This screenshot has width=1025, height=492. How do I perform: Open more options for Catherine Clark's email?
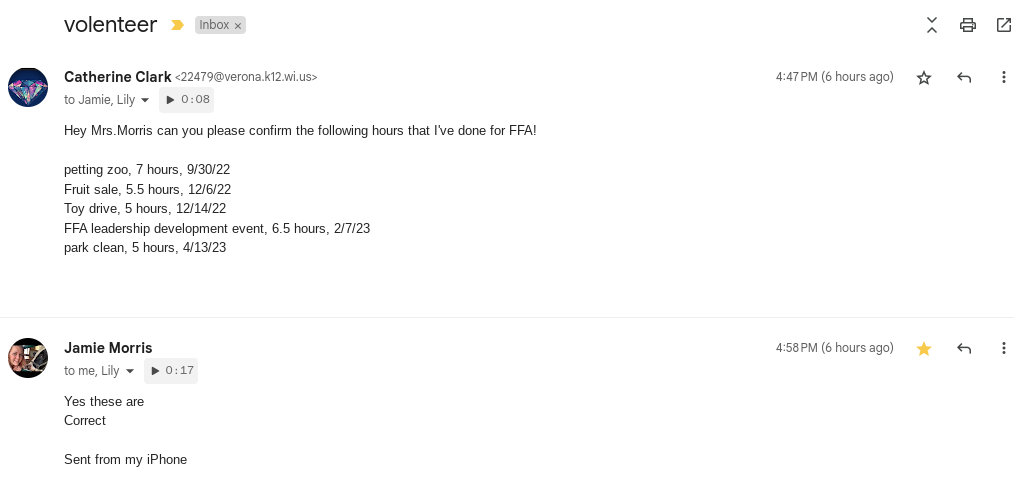pos(1003,78)
